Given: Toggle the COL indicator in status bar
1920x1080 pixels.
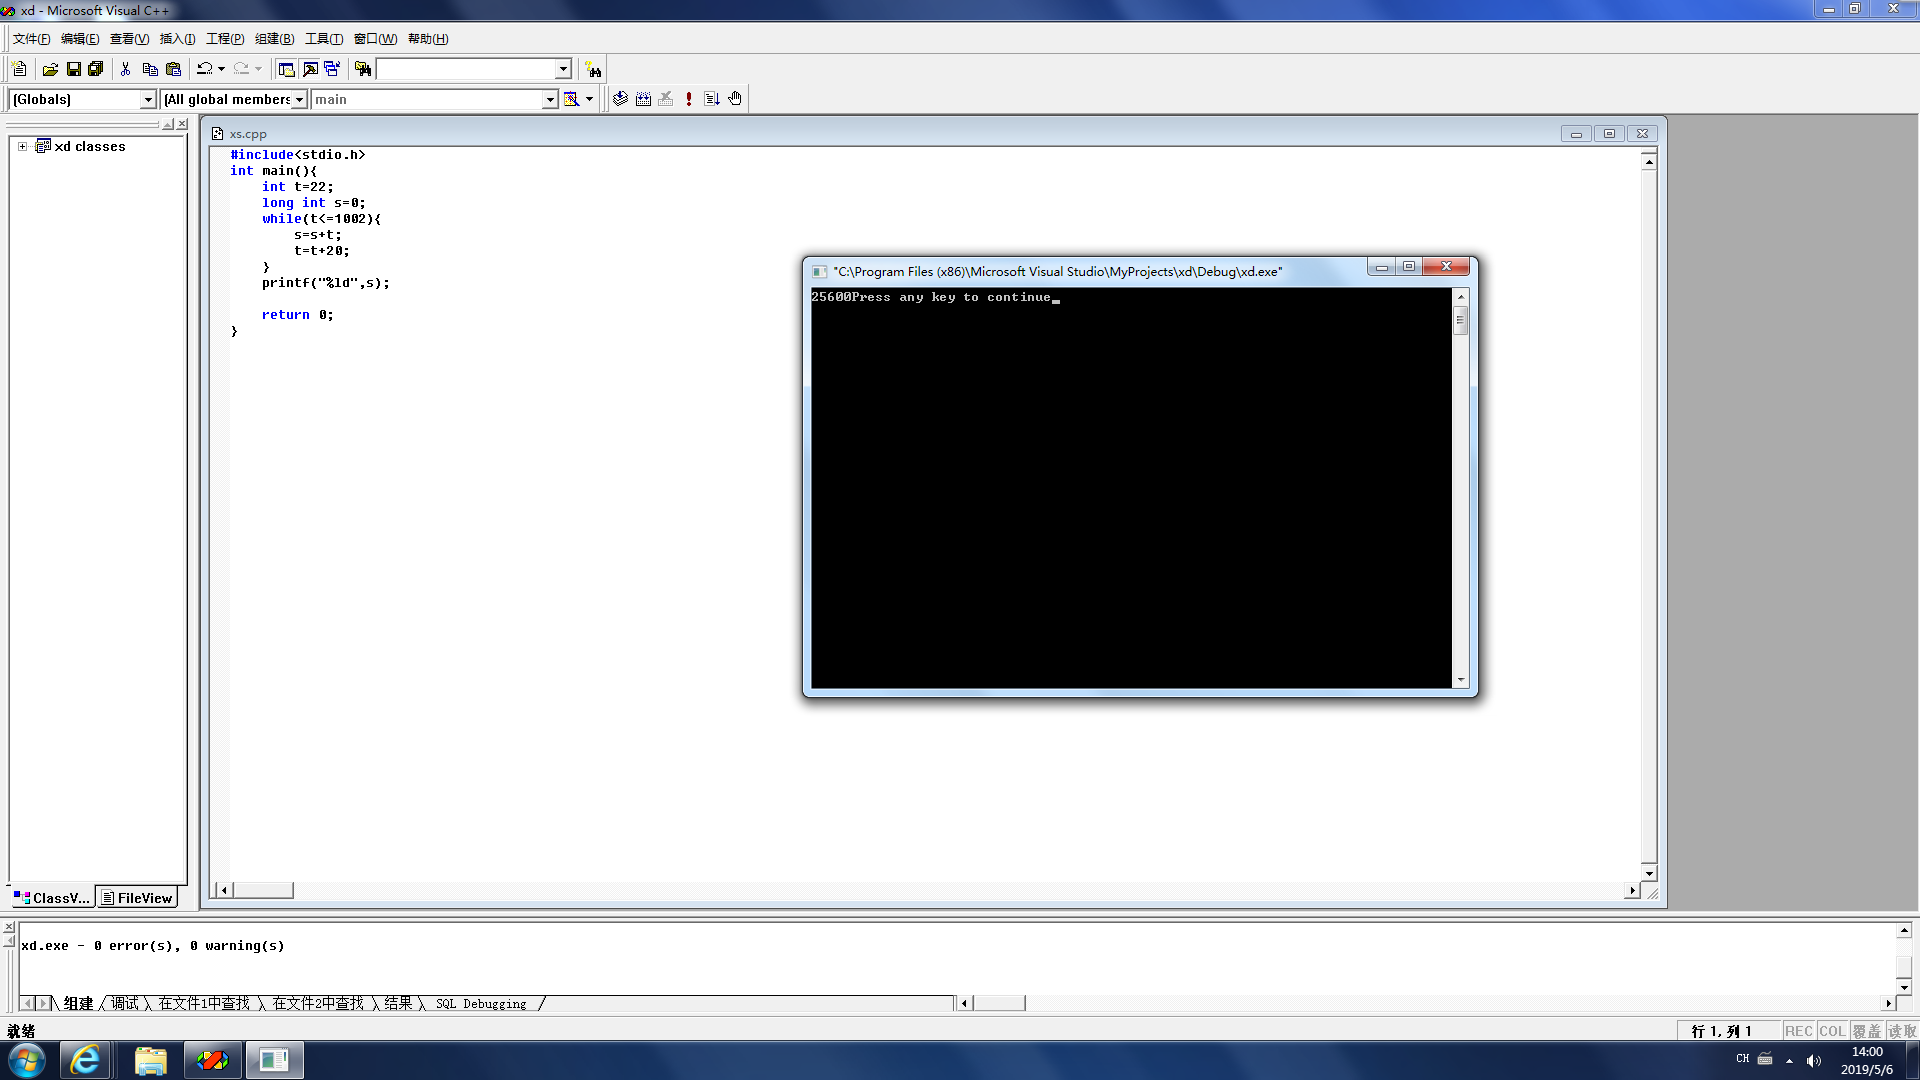Looking at the screenshot, I should (1832, 1031).
